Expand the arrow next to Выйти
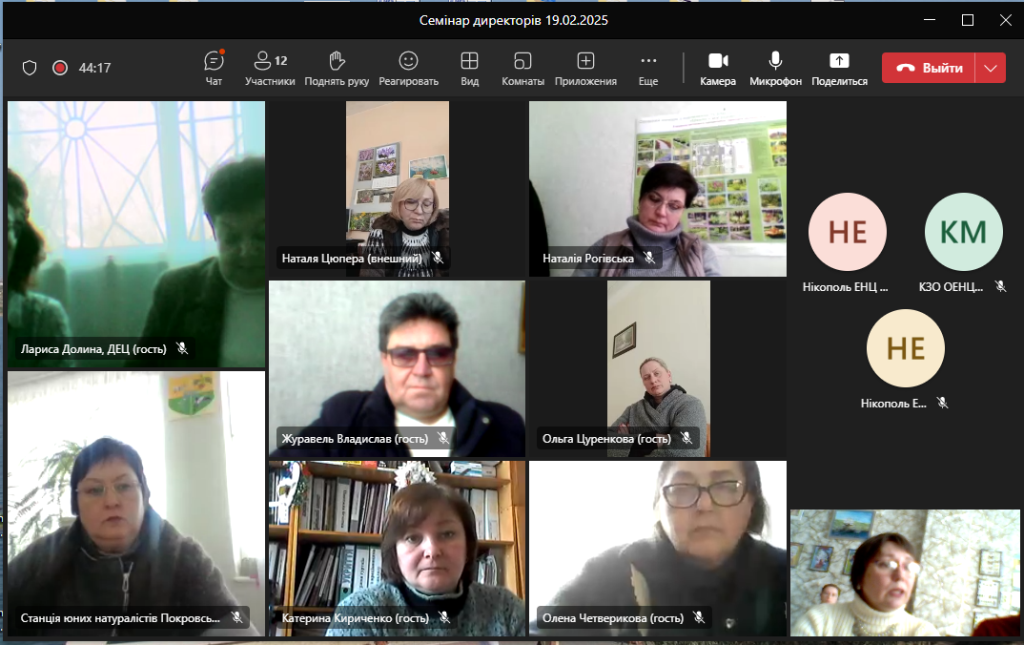This screenshot has height=645, width=1024. click(x=991, y=68)
